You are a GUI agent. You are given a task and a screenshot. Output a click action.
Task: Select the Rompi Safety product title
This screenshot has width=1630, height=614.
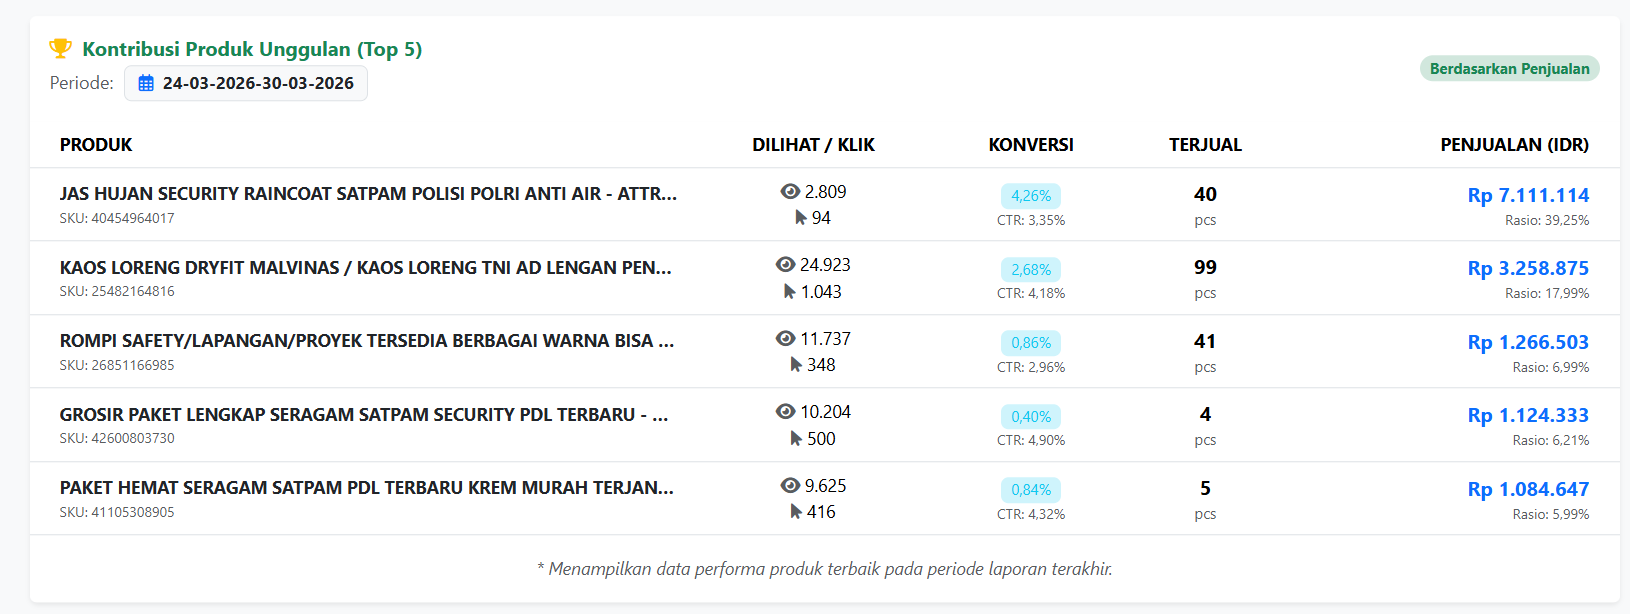click(366, 341)
